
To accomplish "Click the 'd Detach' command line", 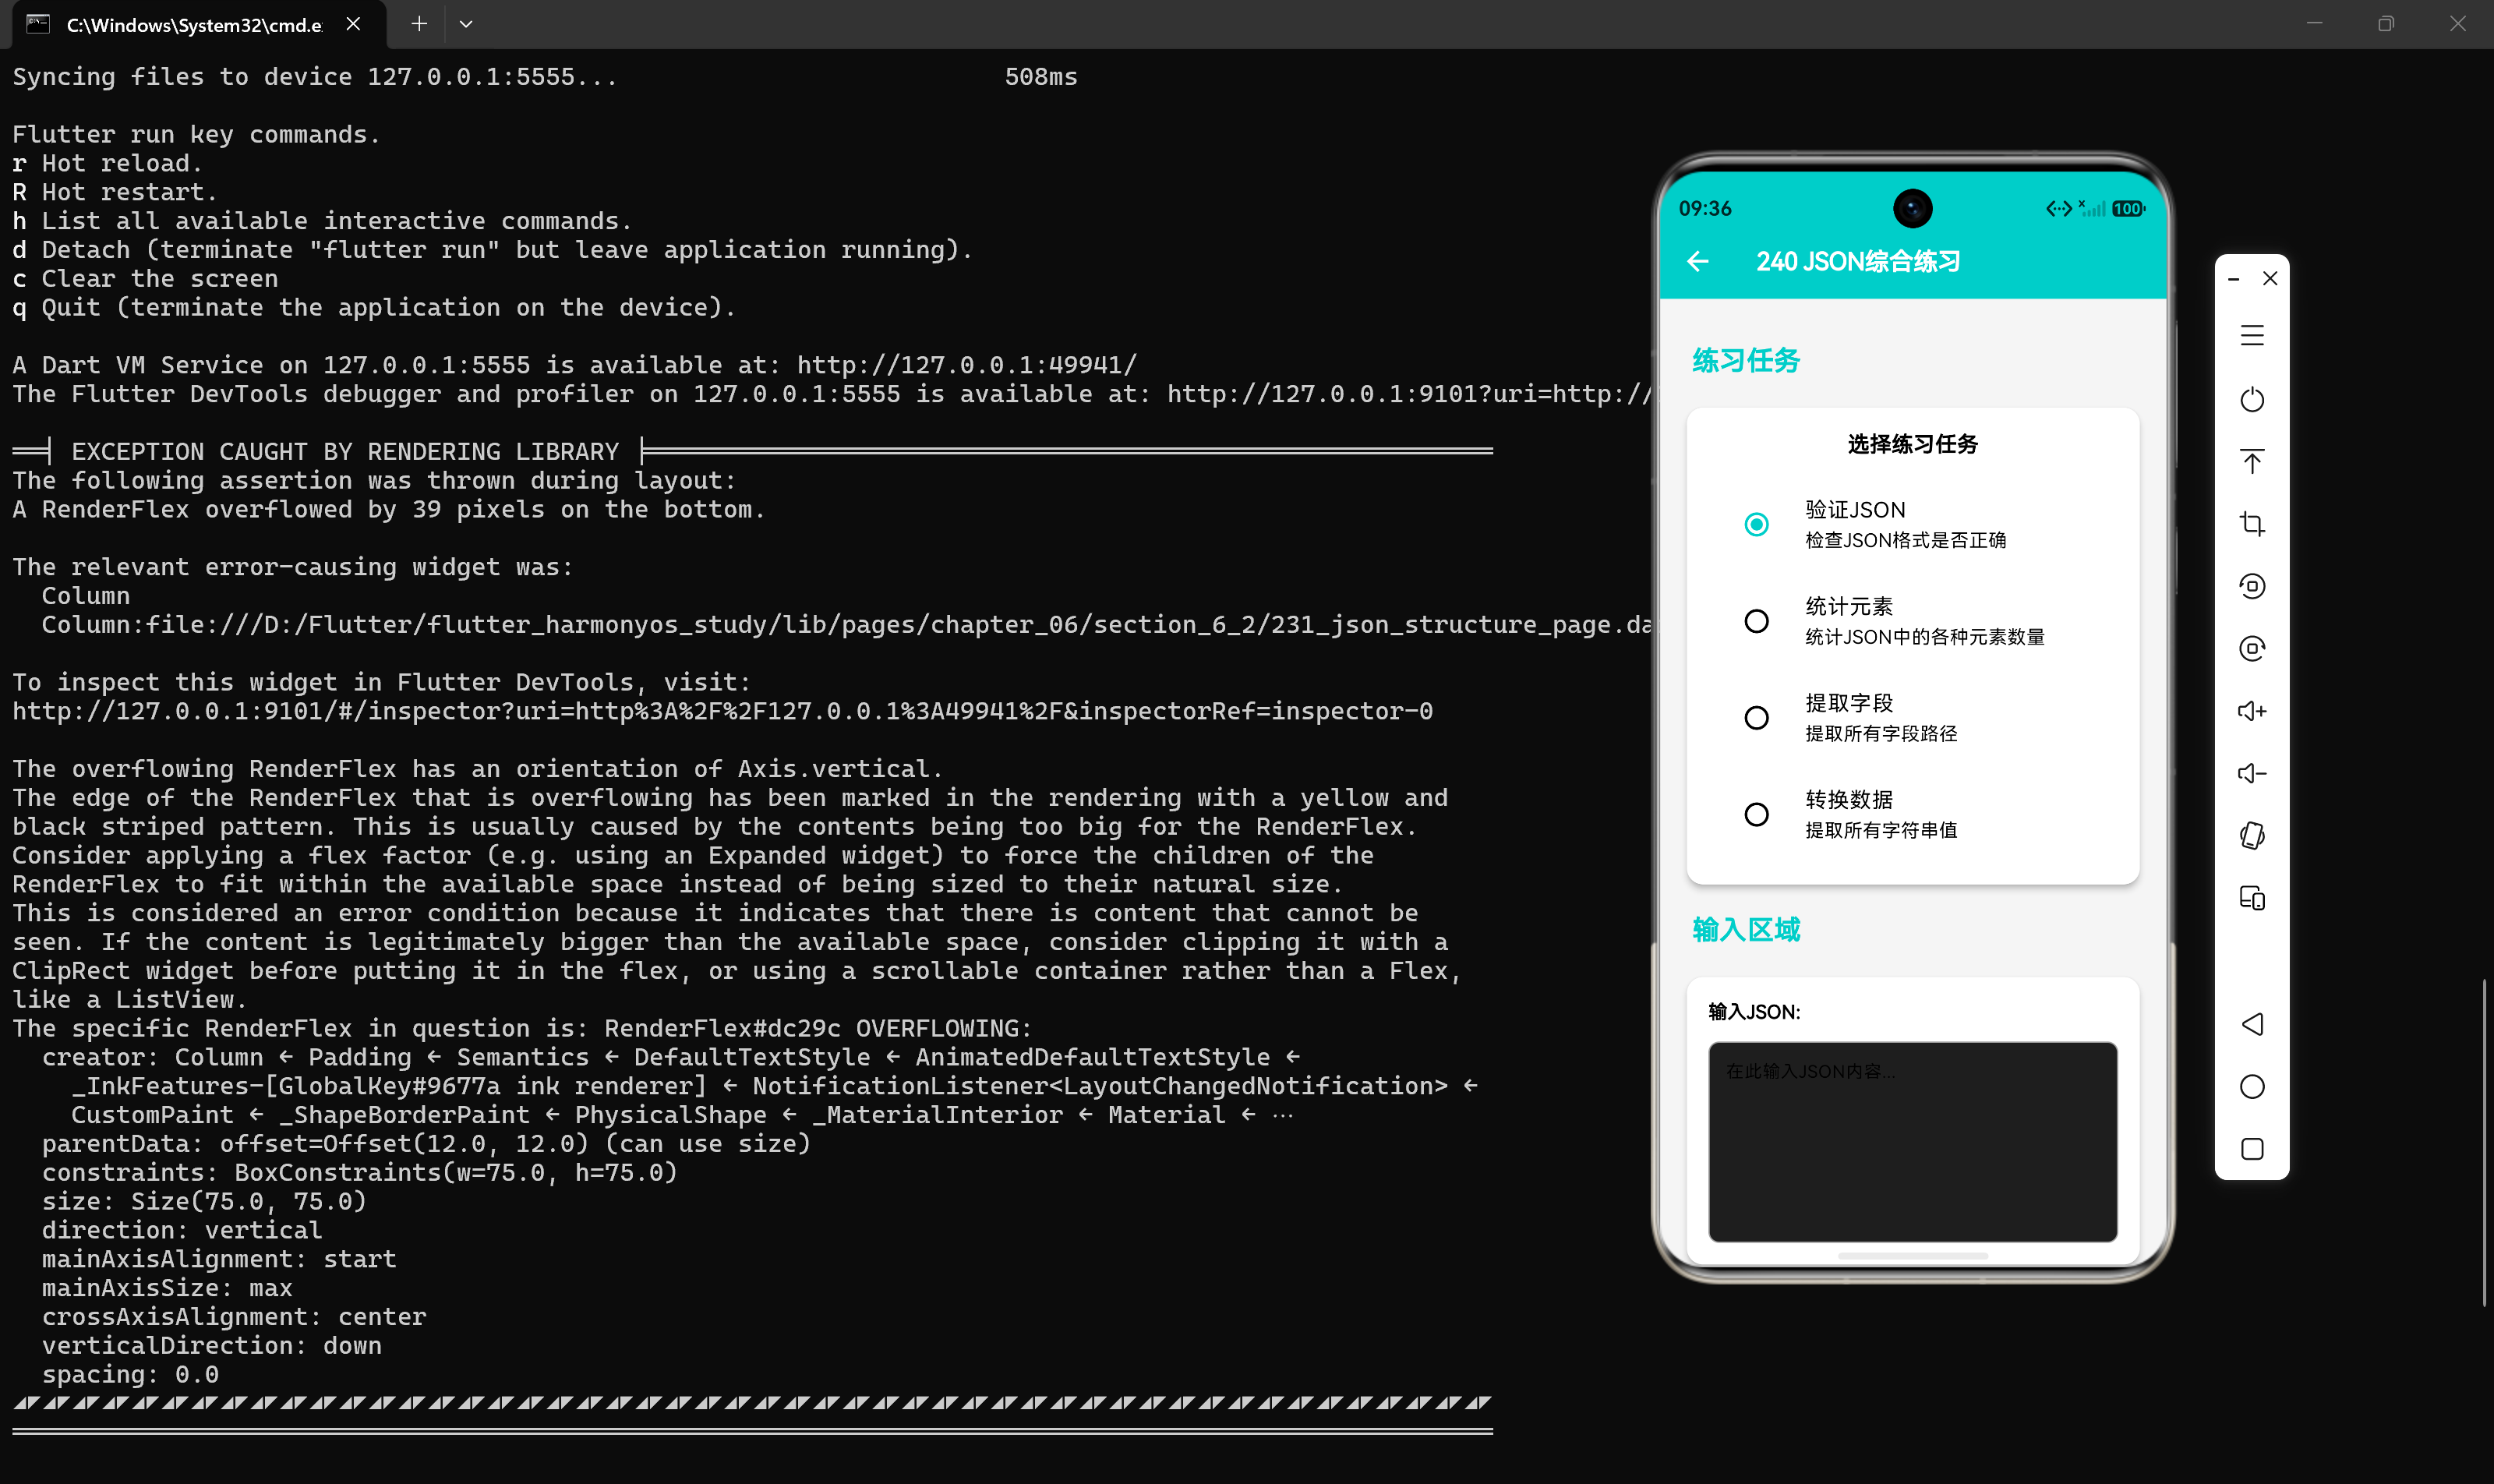I will point(492,250).
